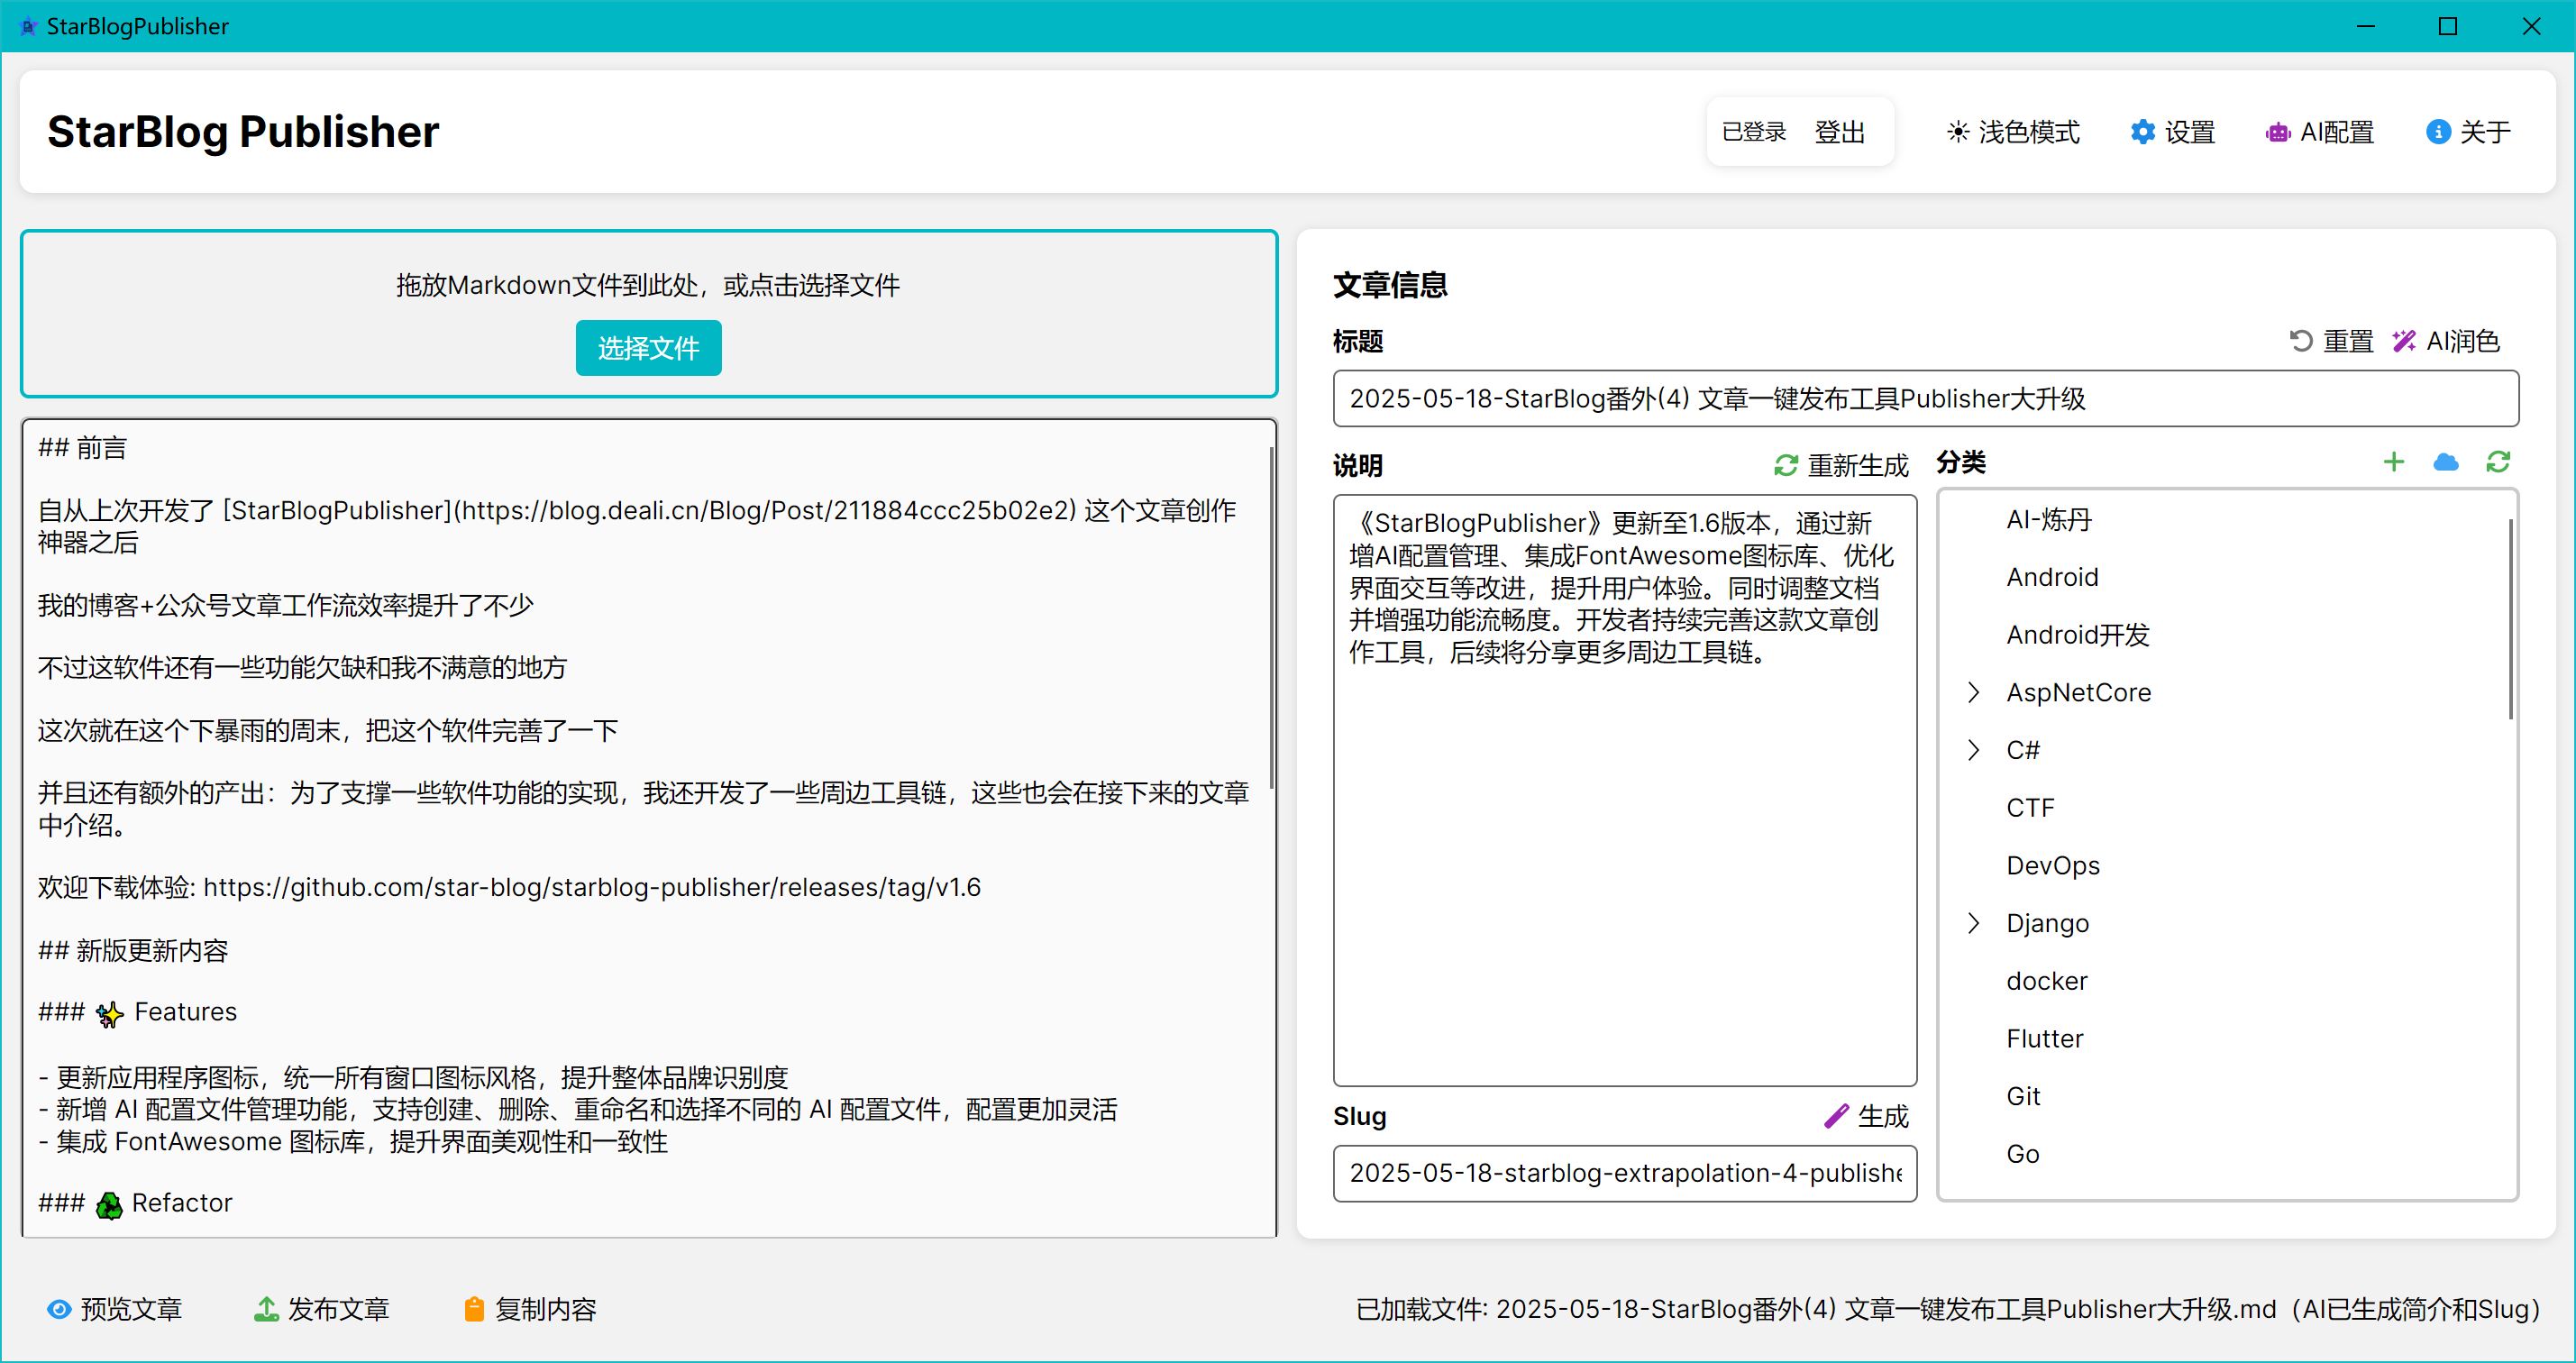
Task: Click the green plus add-category icon
Action: coord(2393,462)
